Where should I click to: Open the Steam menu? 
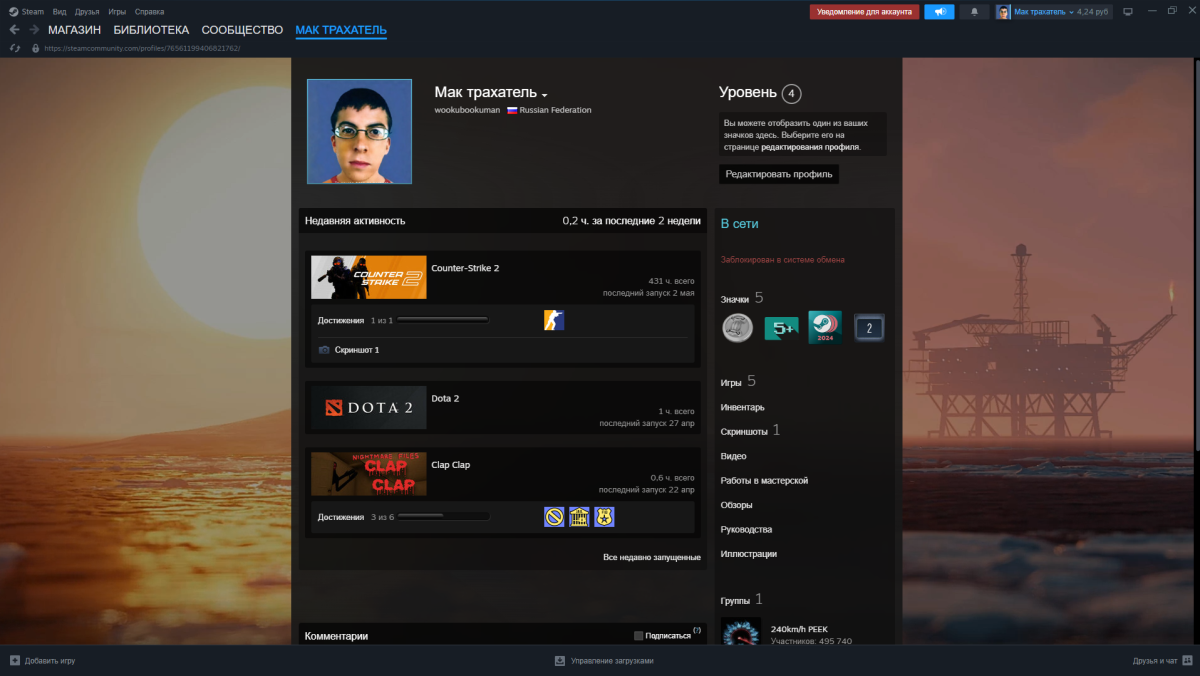(x=34, y=12)
